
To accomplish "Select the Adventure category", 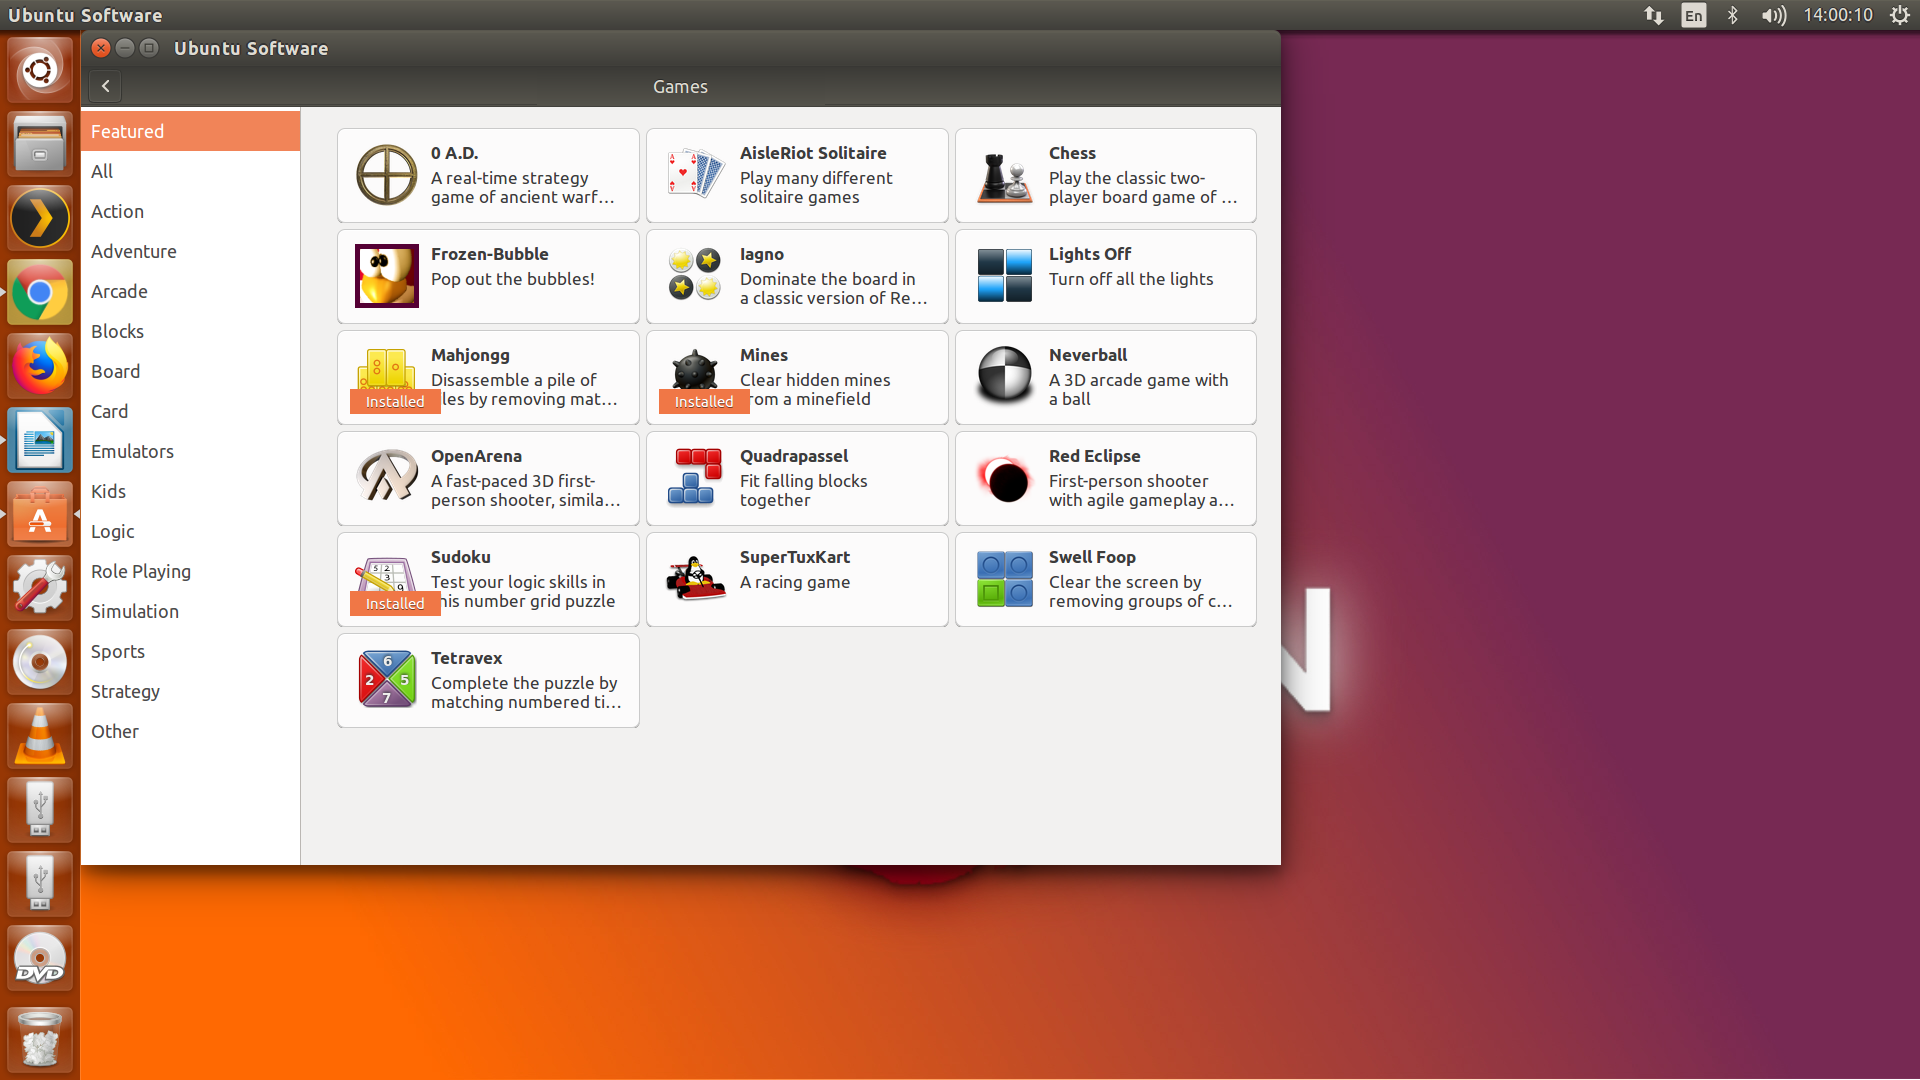I will (190, 251).
